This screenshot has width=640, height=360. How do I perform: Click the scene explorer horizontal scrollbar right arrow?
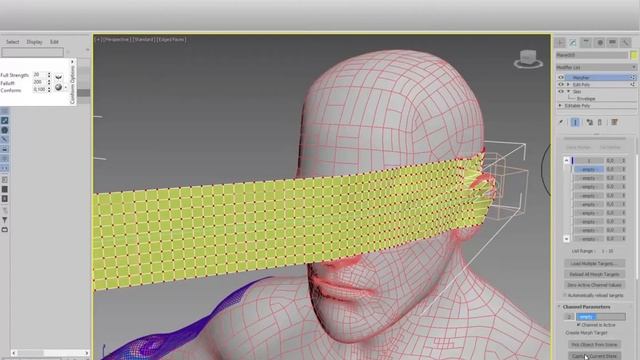pyautogui.click(x=87, y=353)
